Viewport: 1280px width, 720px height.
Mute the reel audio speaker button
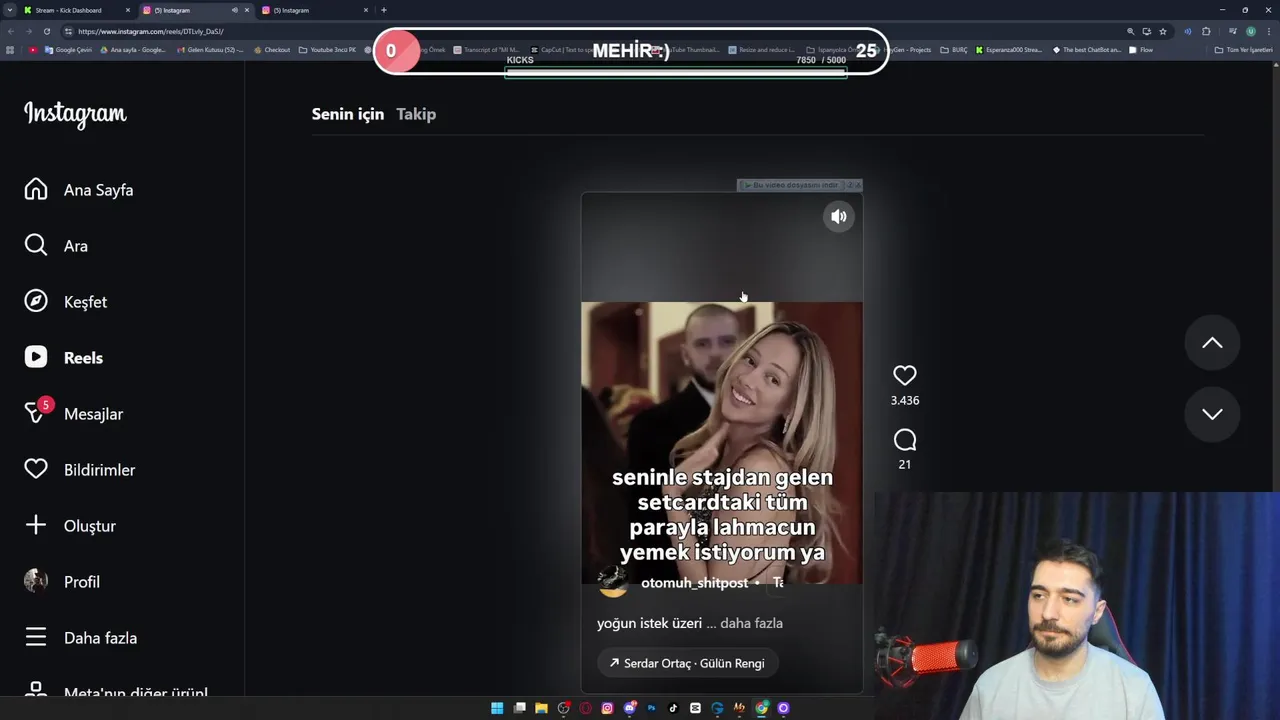pos(839,216)
